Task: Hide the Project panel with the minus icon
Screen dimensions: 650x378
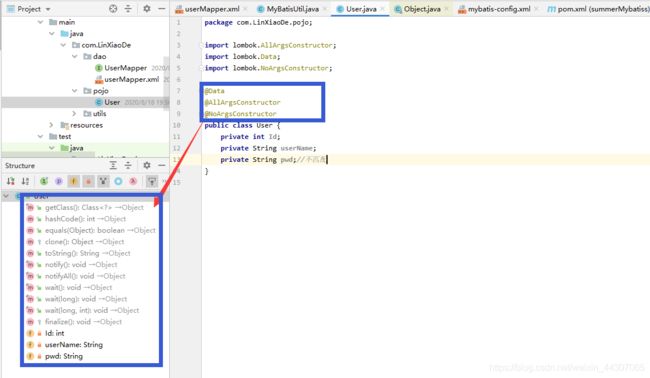Action: [x=161, y=9]
